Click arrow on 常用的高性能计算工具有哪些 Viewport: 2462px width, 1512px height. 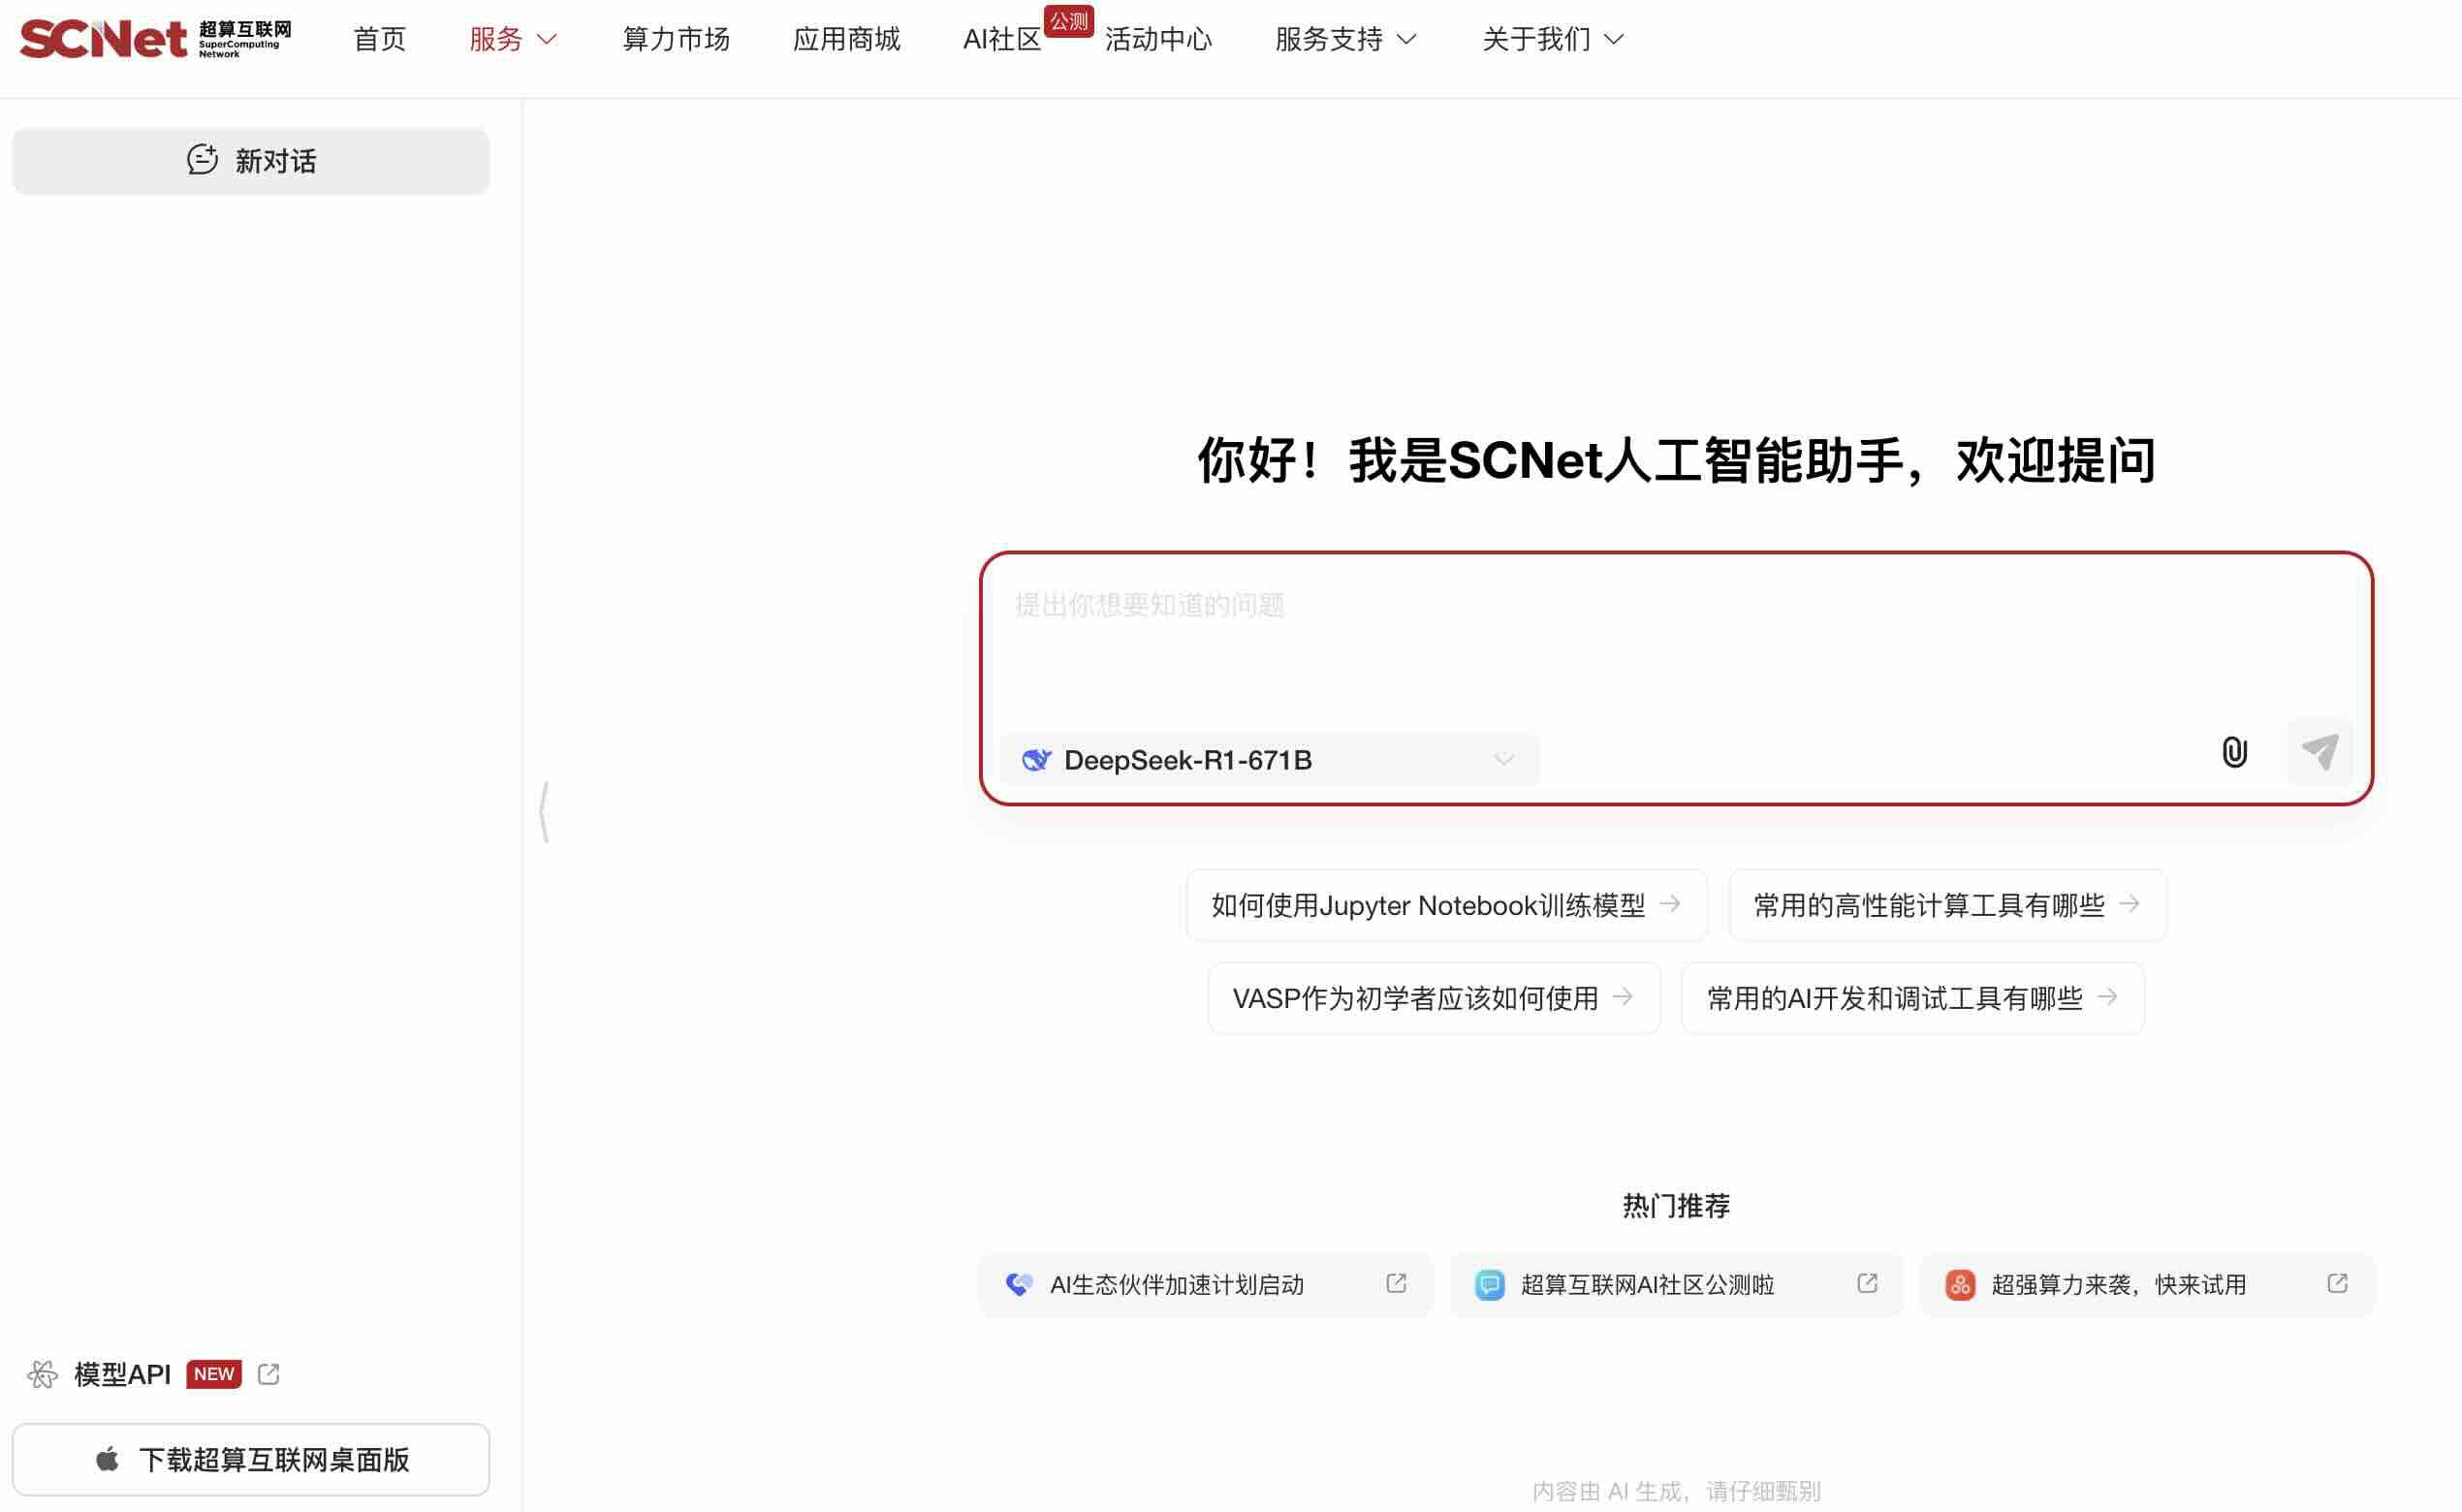coord(2130,904)
